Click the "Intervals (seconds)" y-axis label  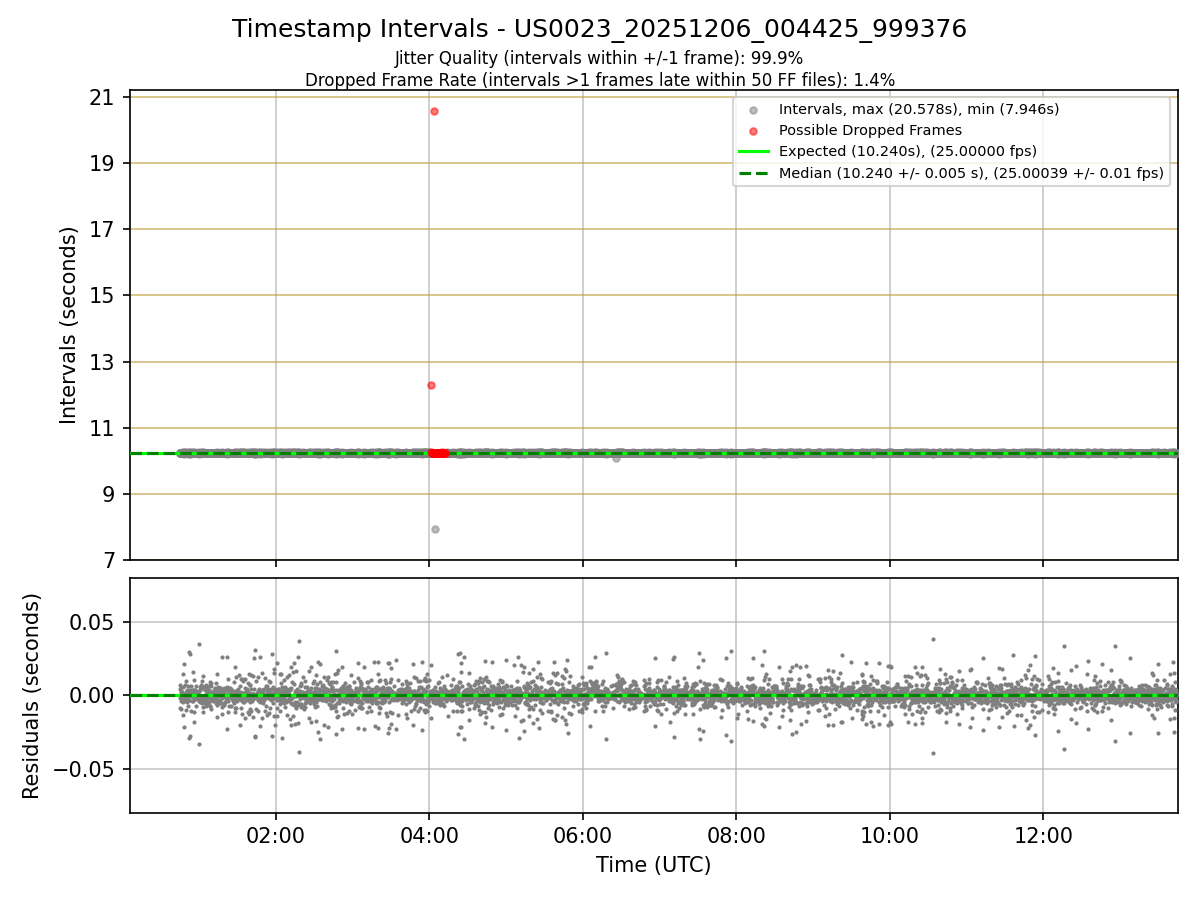tap(68, 325)
